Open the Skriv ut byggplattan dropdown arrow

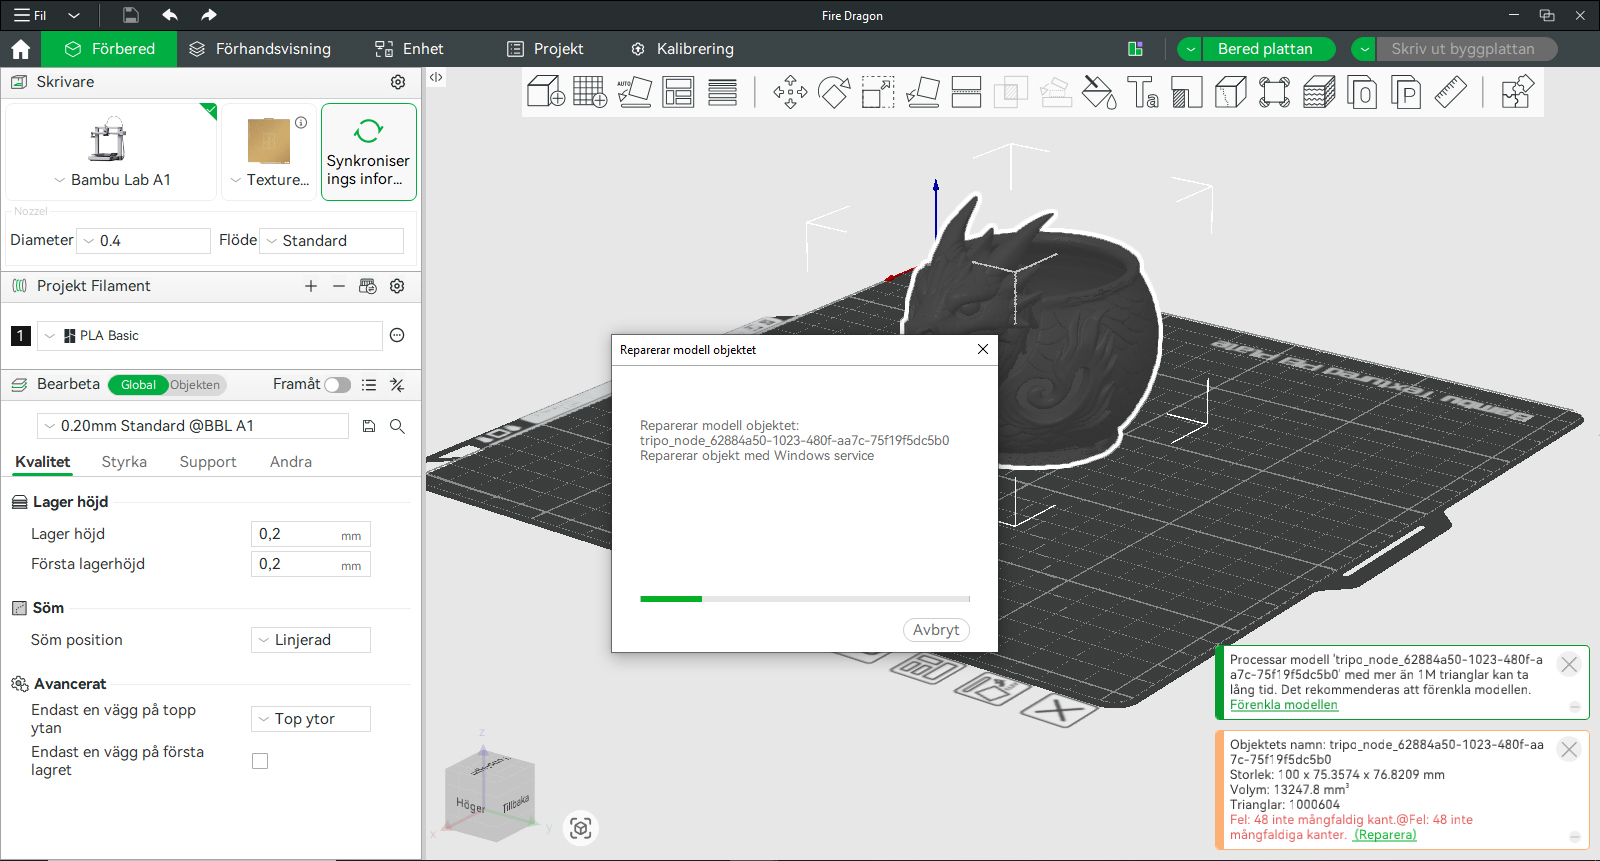[1364, 49]
